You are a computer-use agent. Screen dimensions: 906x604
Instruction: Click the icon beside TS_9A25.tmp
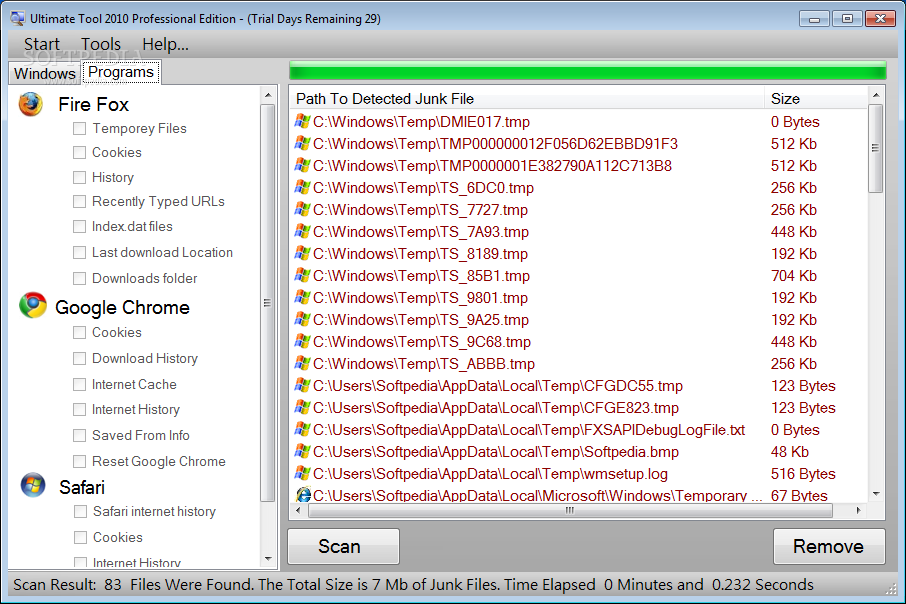pos(303,319)
